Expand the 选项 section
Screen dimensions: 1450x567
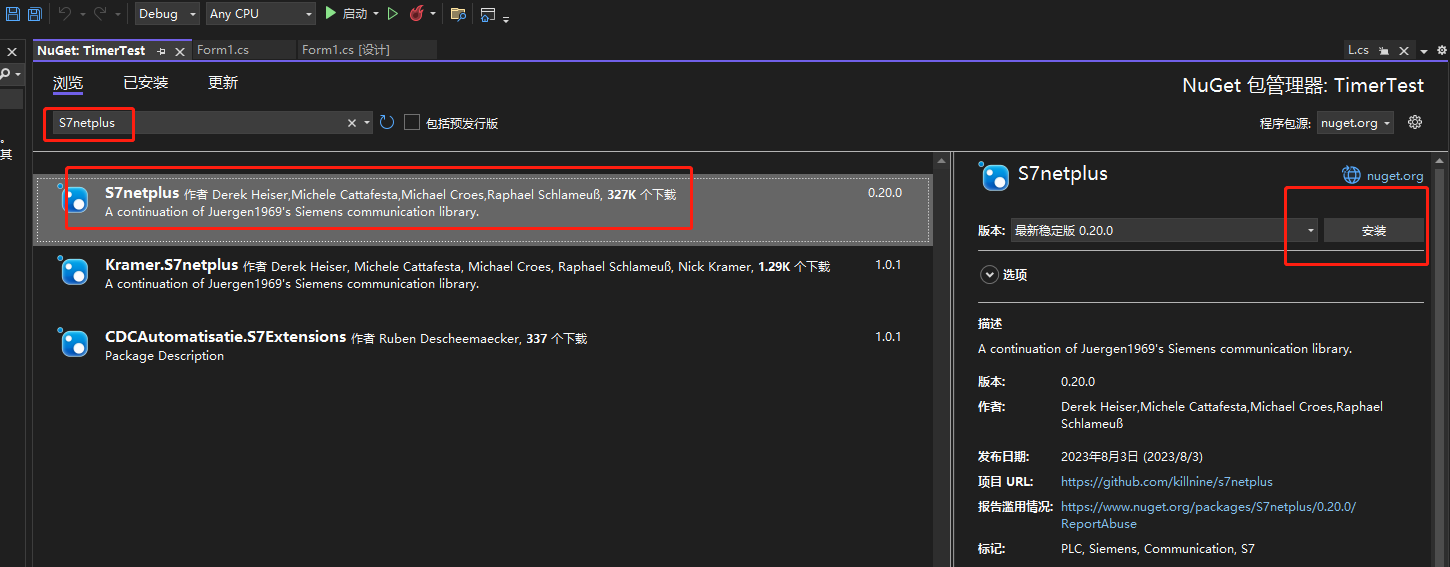point(990,274)
